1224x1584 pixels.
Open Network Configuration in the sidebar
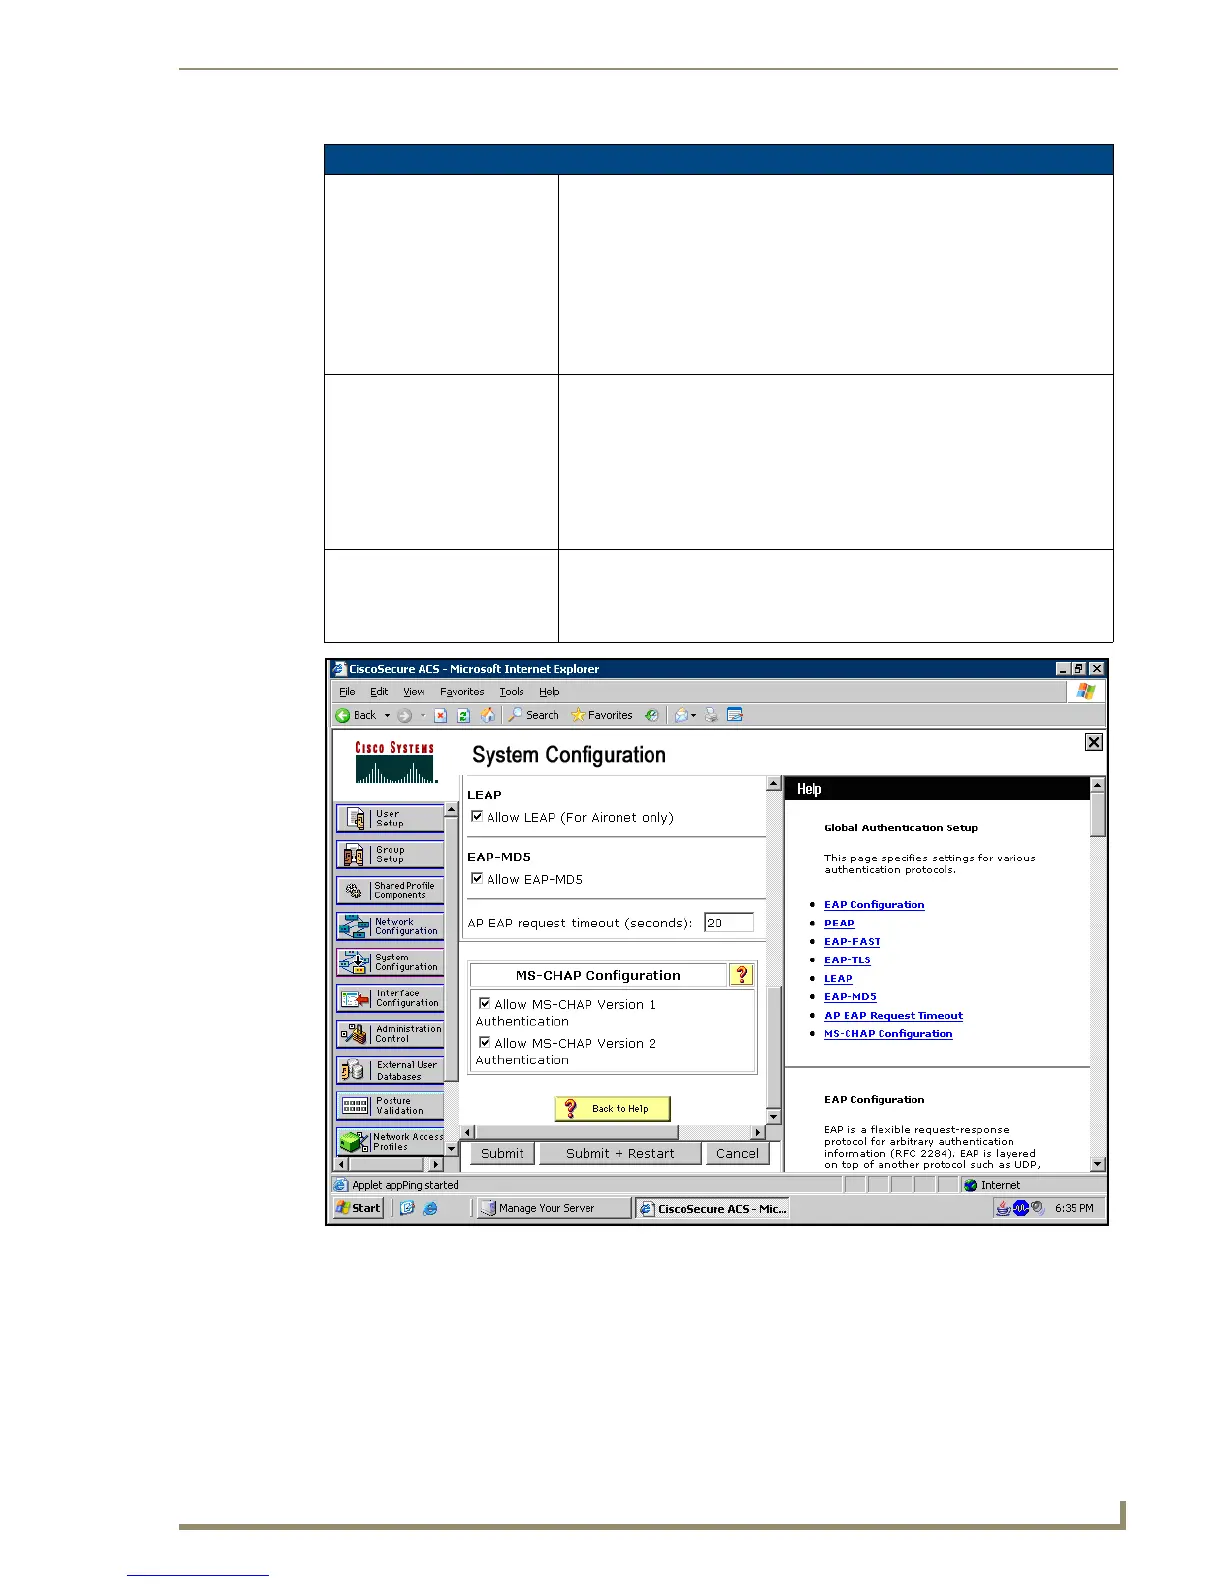(x=390, y=926)
